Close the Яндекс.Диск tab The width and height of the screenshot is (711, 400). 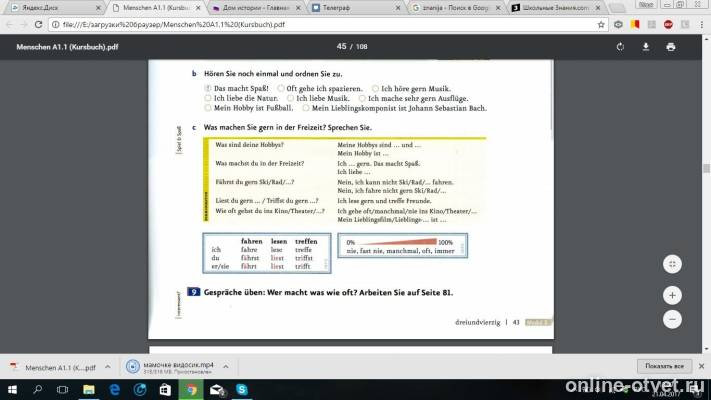[98, 8]
